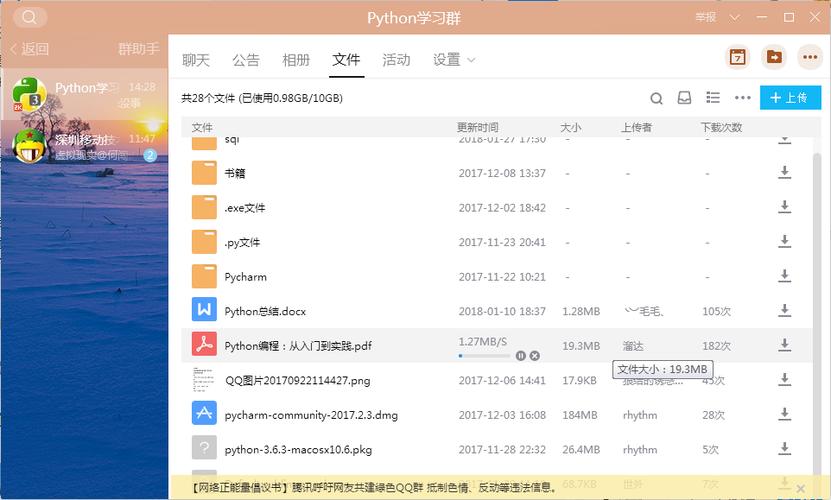Click the Python总结.docx filename
The width and height of the screenshot is (831, 500).
point(265,311)
